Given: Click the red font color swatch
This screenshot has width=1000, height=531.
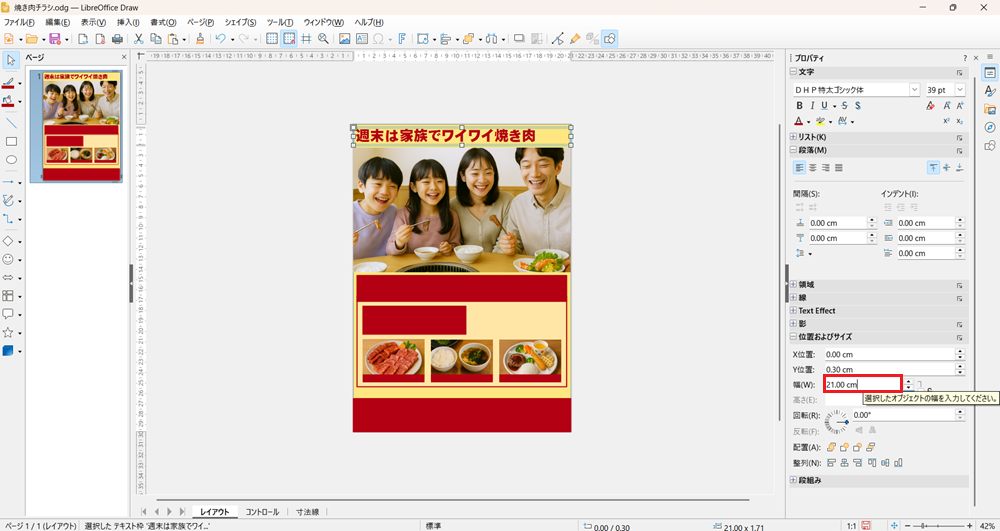Looking at the screenshot, I should (798, 121).
